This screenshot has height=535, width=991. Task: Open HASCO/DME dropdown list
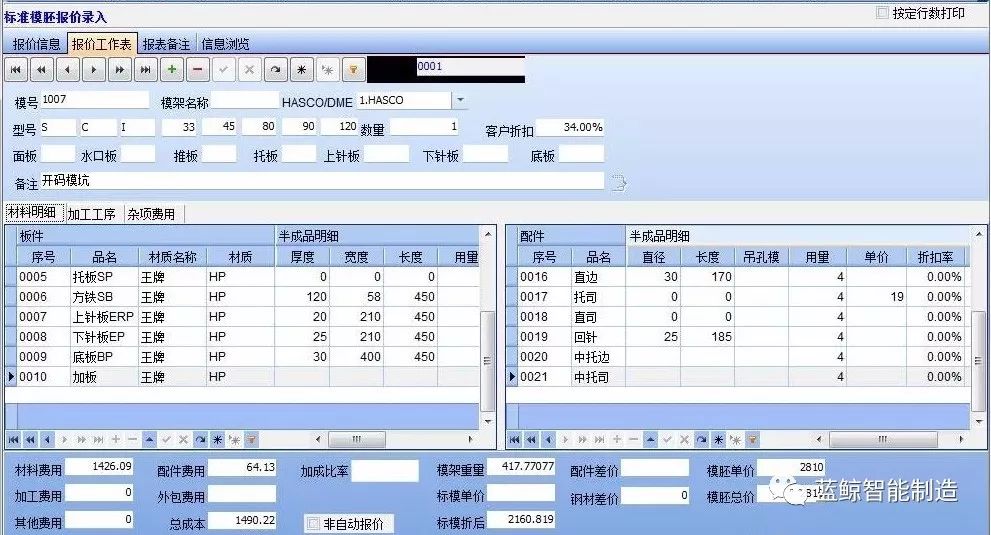[x=459, y=100]
